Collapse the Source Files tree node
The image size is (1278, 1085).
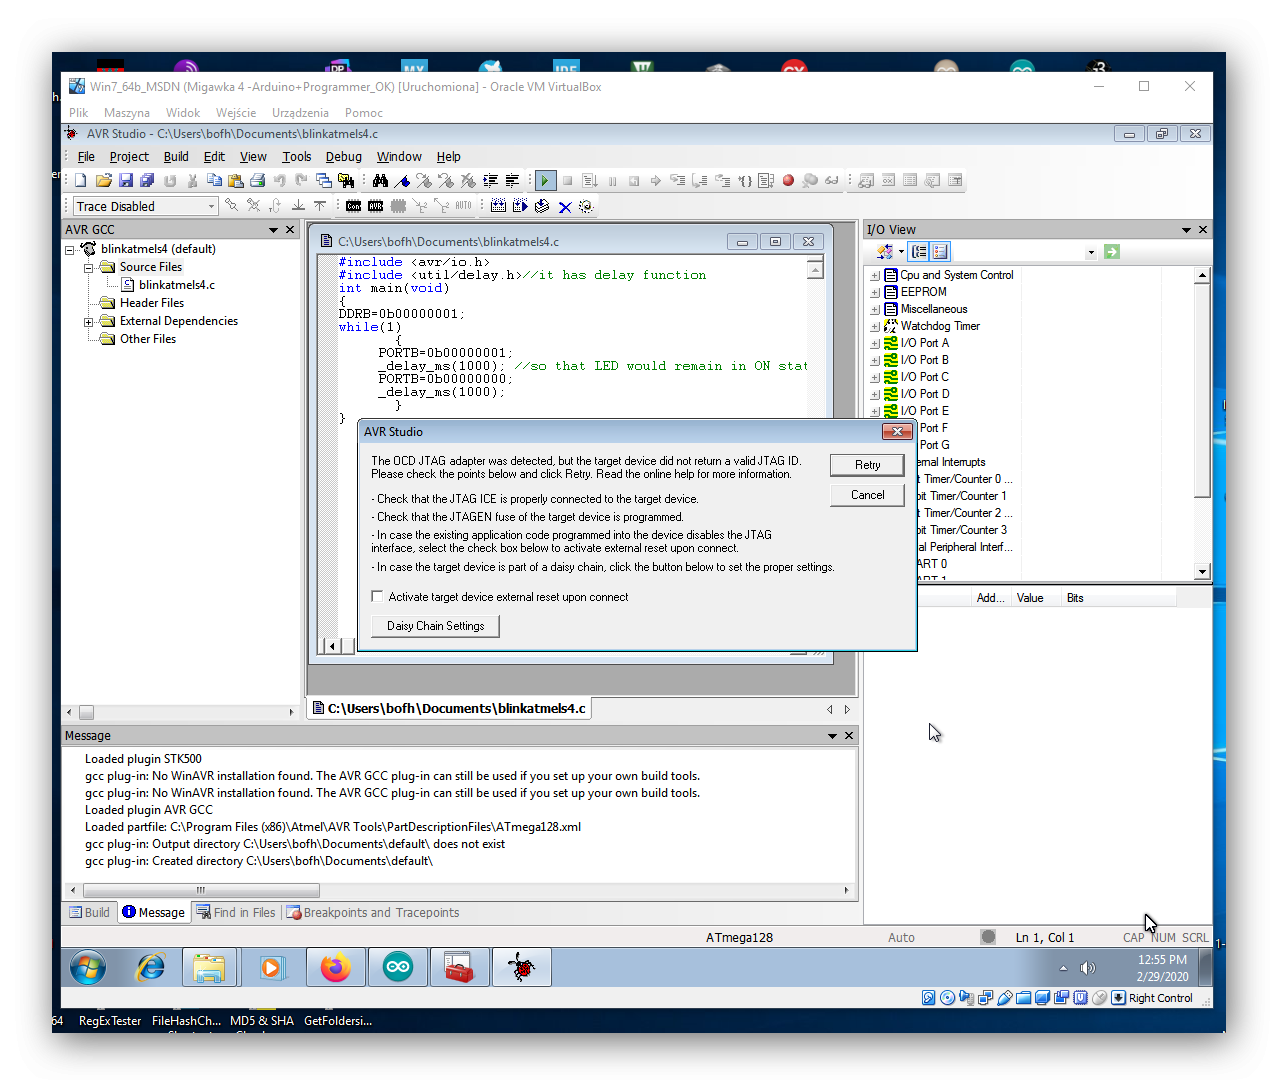coord(88,268)
